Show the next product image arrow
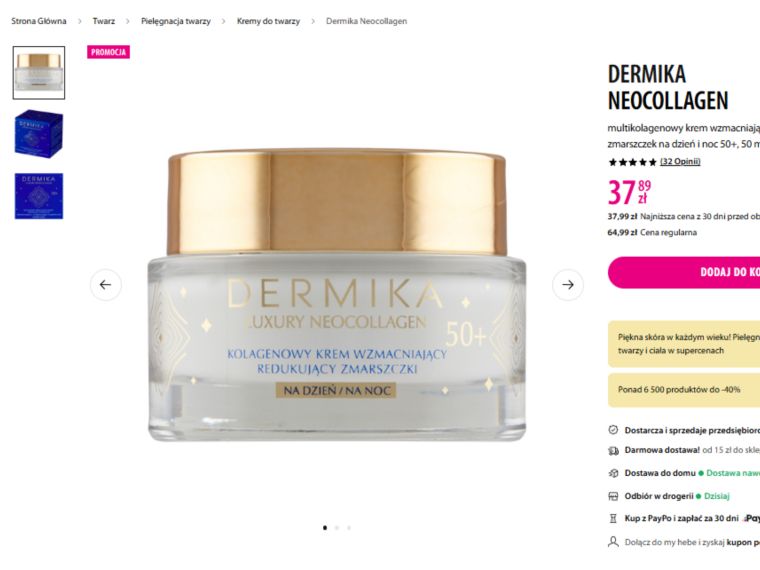The height and width of the screenshot is (570, 760). 568,285
